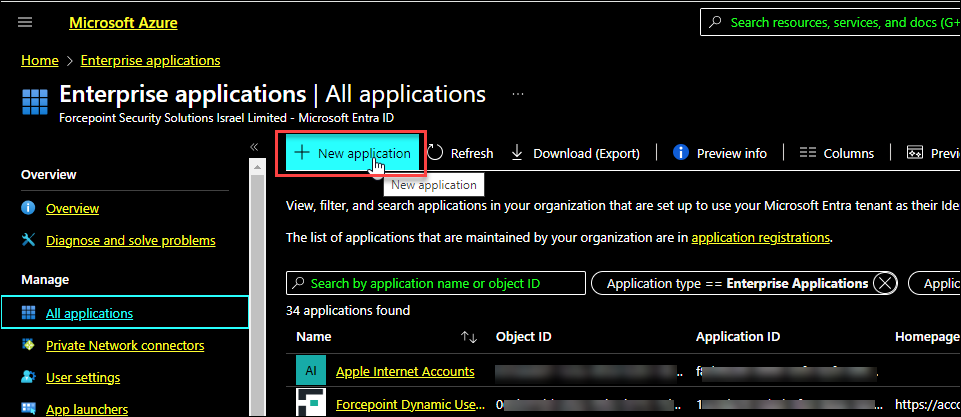Image resolution: width=961 pixels, height=417 pixels.
Task: Click the New application button
Action: pyautogui.click(x=352, y=153)
